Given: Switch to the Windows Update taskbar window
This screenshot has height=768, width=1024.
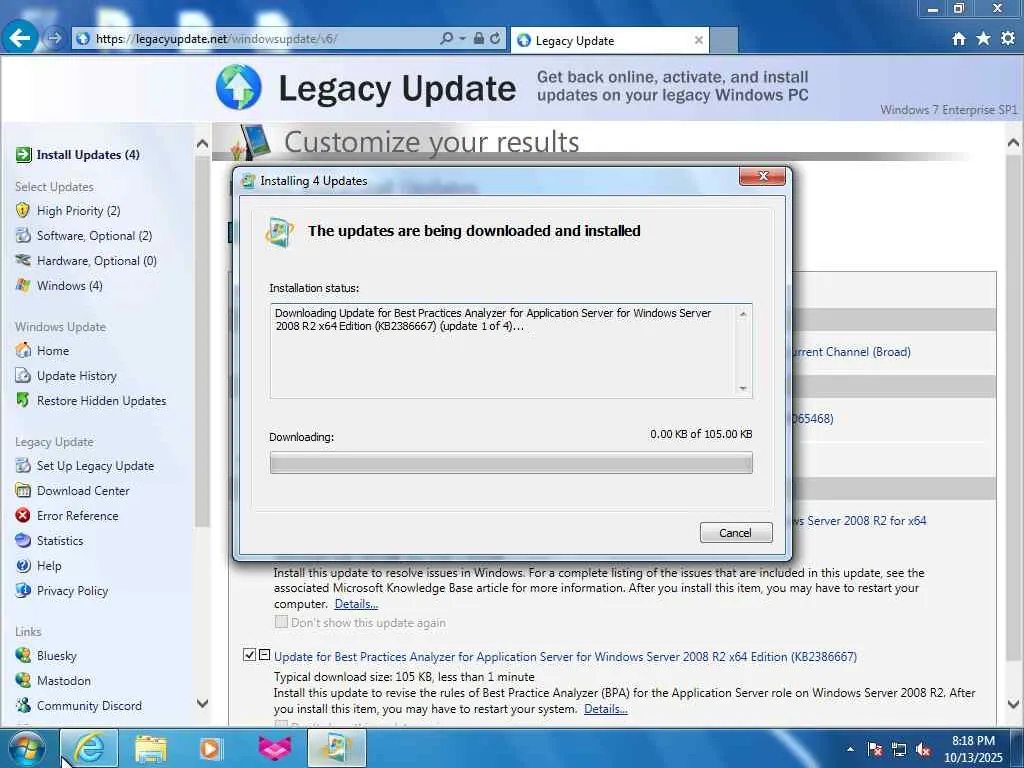Looking at the screenshot, I should [336, 748].
